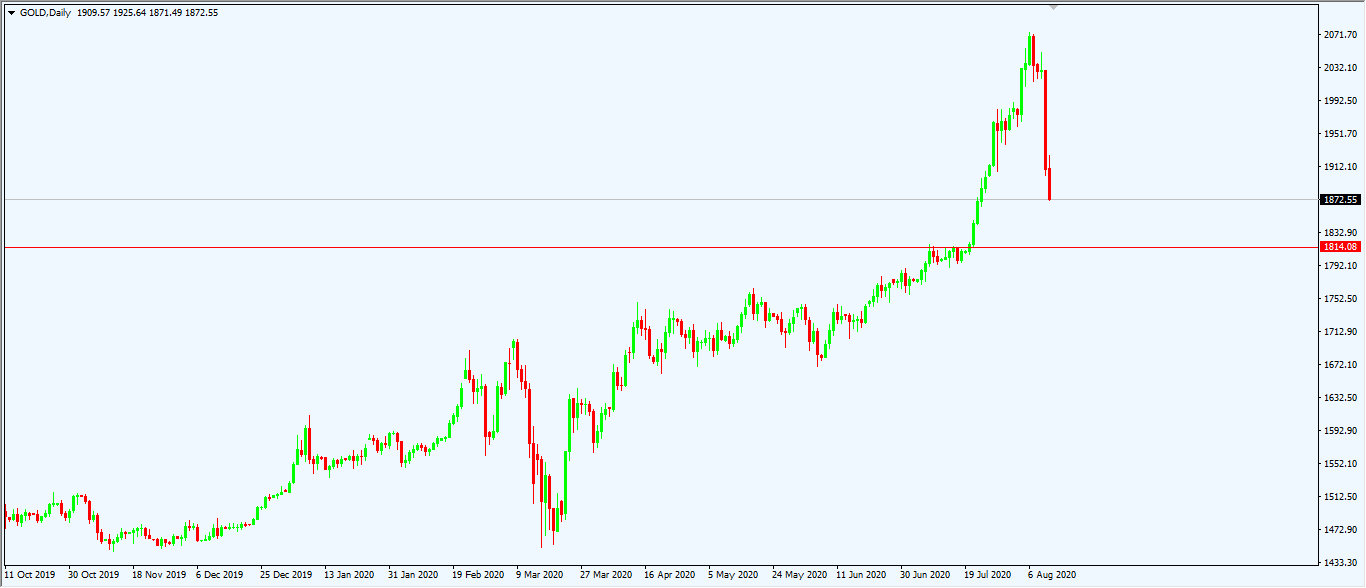Click the 25 Dec 2019 date label

[286, 575]
